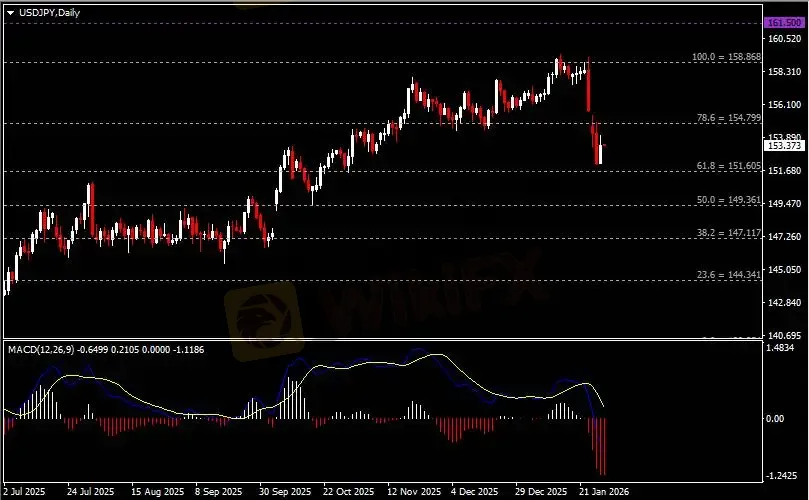Click the 4 Dec 2025 date label
The image size is (809, 500).
click(475, 491)
